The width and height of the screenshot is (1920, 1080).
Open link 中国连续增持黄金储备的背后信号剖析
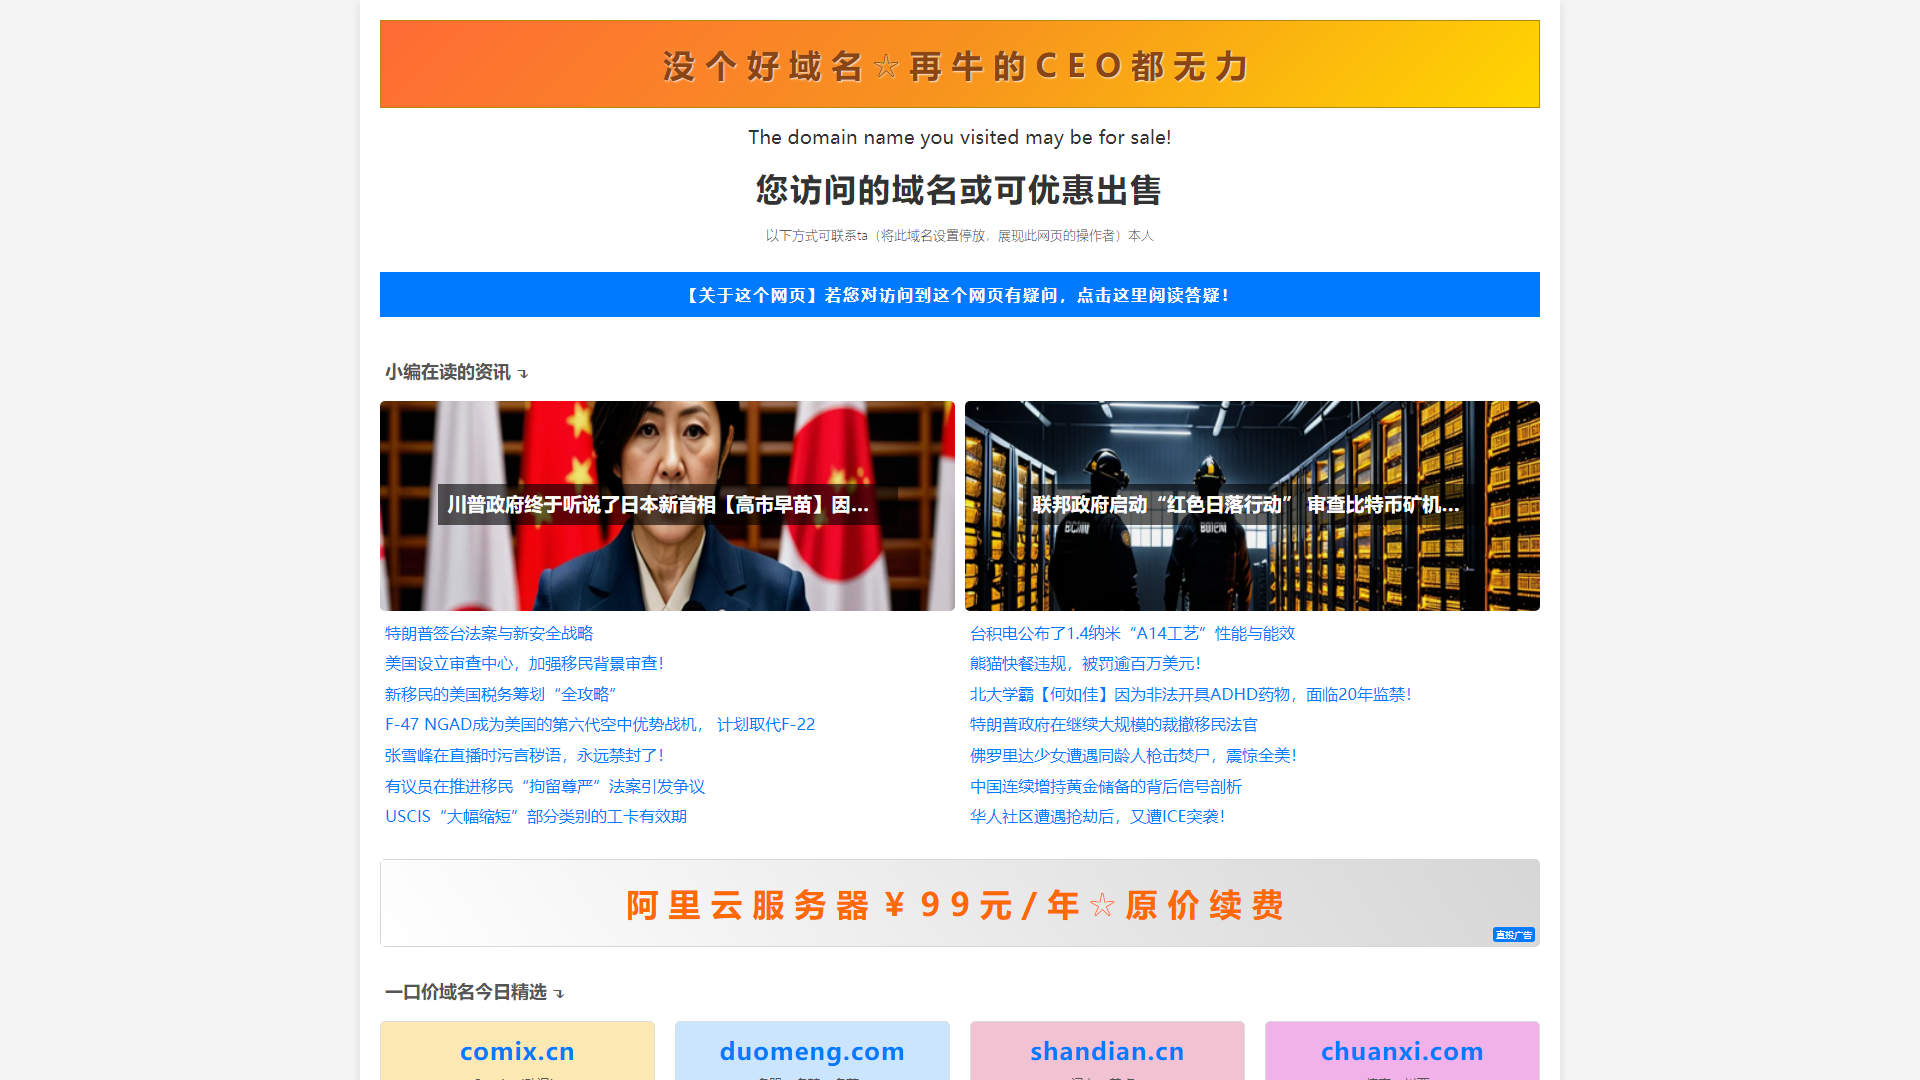(1106, 787)
